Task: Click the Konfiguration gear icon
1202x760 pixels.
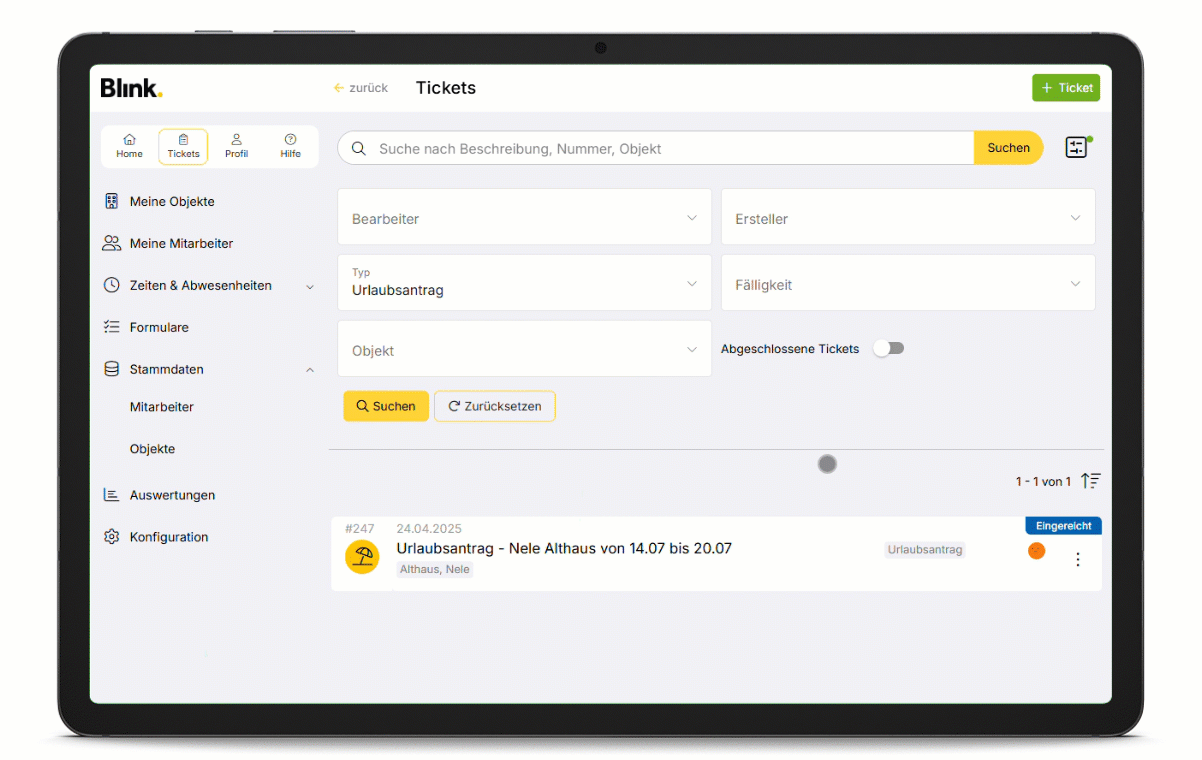Action: tap(112, 537)
